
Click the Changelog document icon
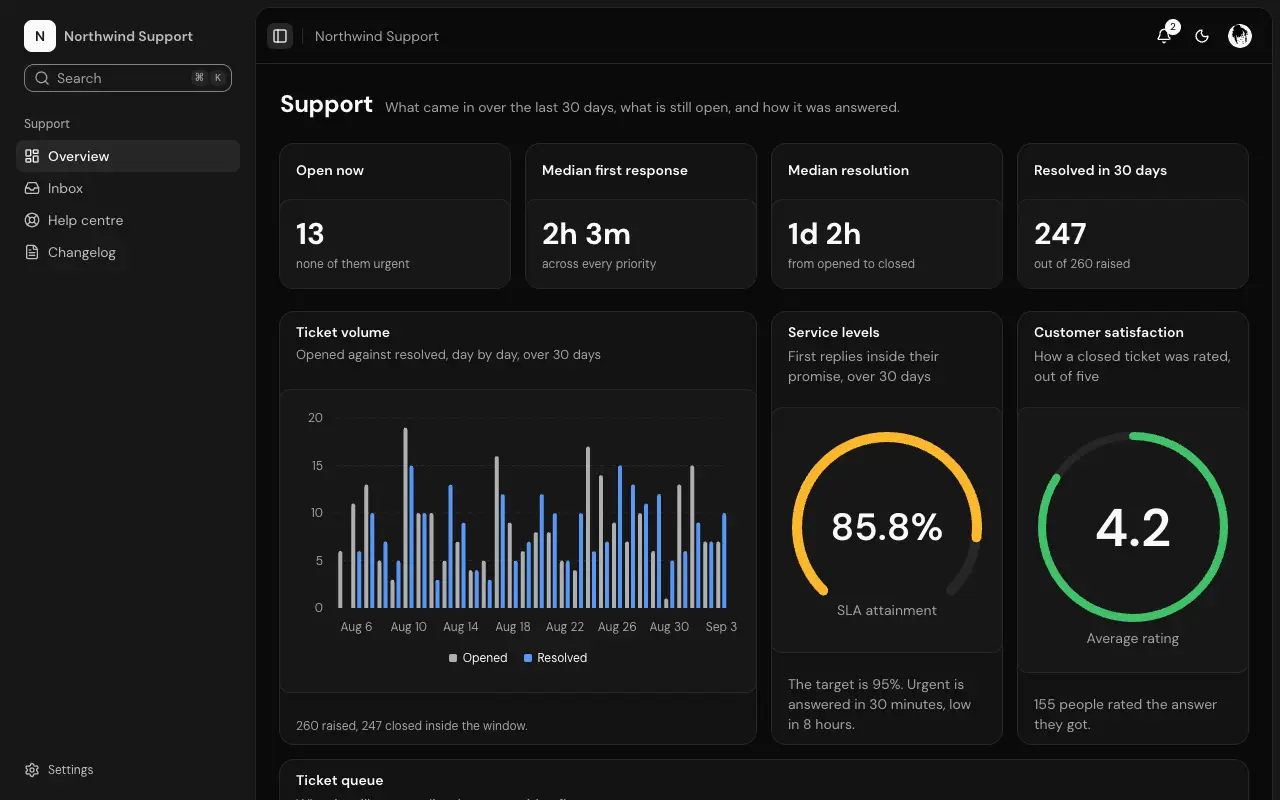(32, 252)
